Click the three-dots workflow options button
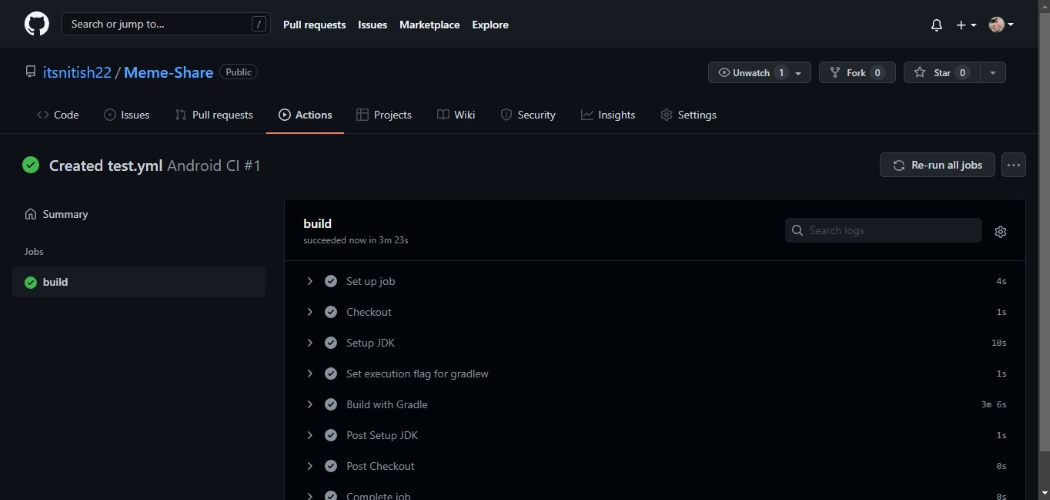This screenshot has width=1050, height=500. pos(1014,165)
